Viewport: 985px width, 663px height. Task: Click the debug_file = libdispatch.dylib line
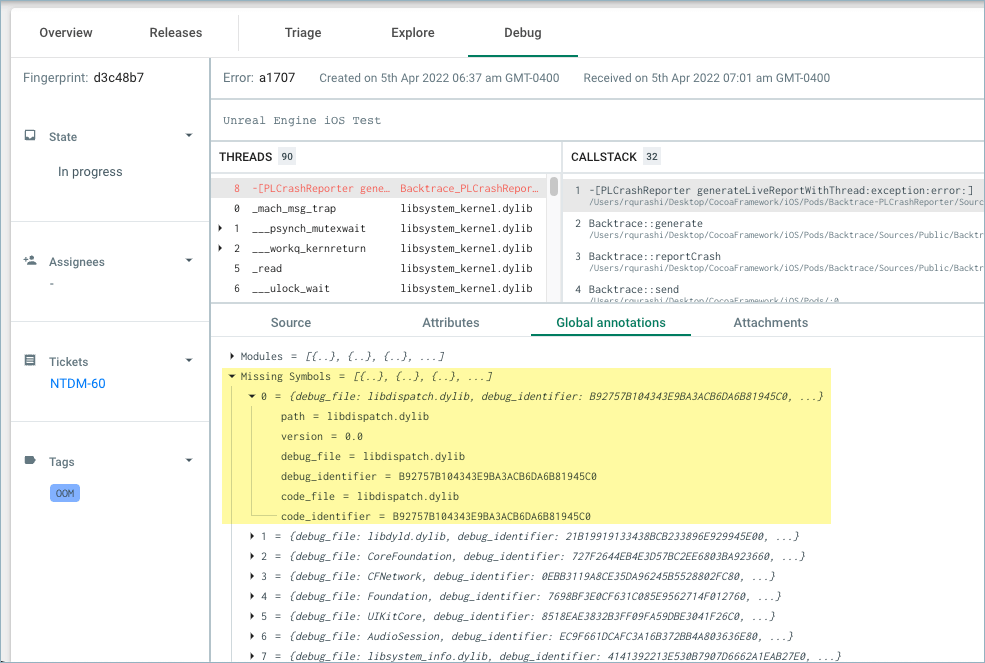(x=373, y=457)
